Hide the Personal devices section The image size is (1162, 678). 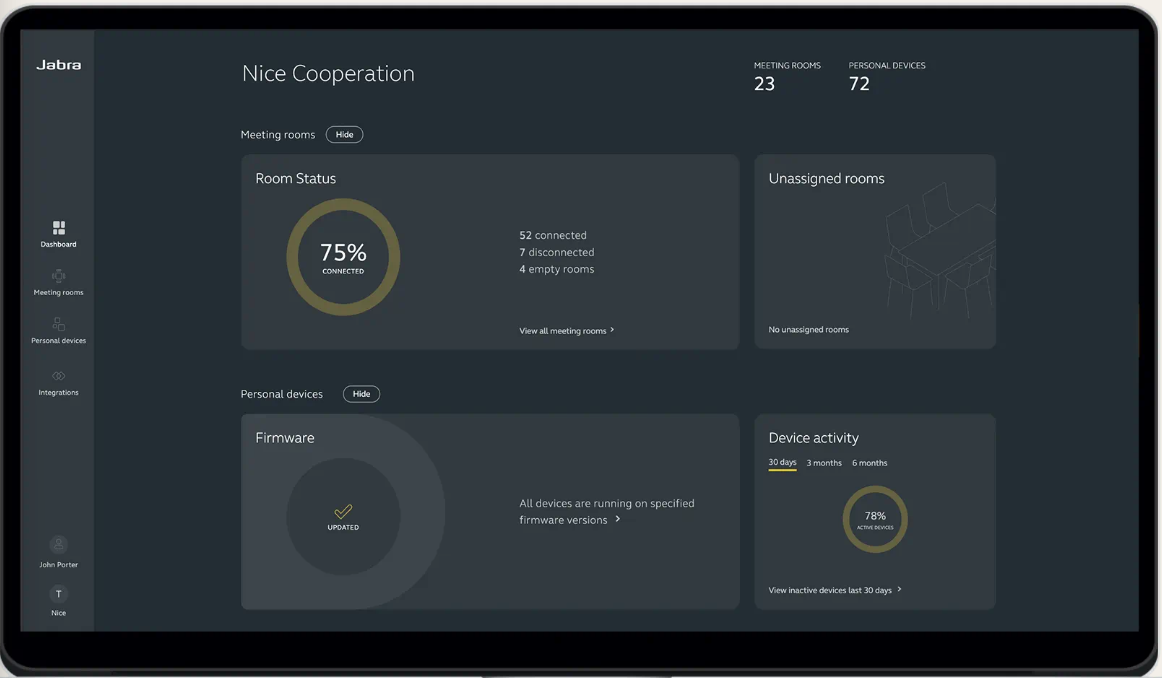[x=361, y=394]
